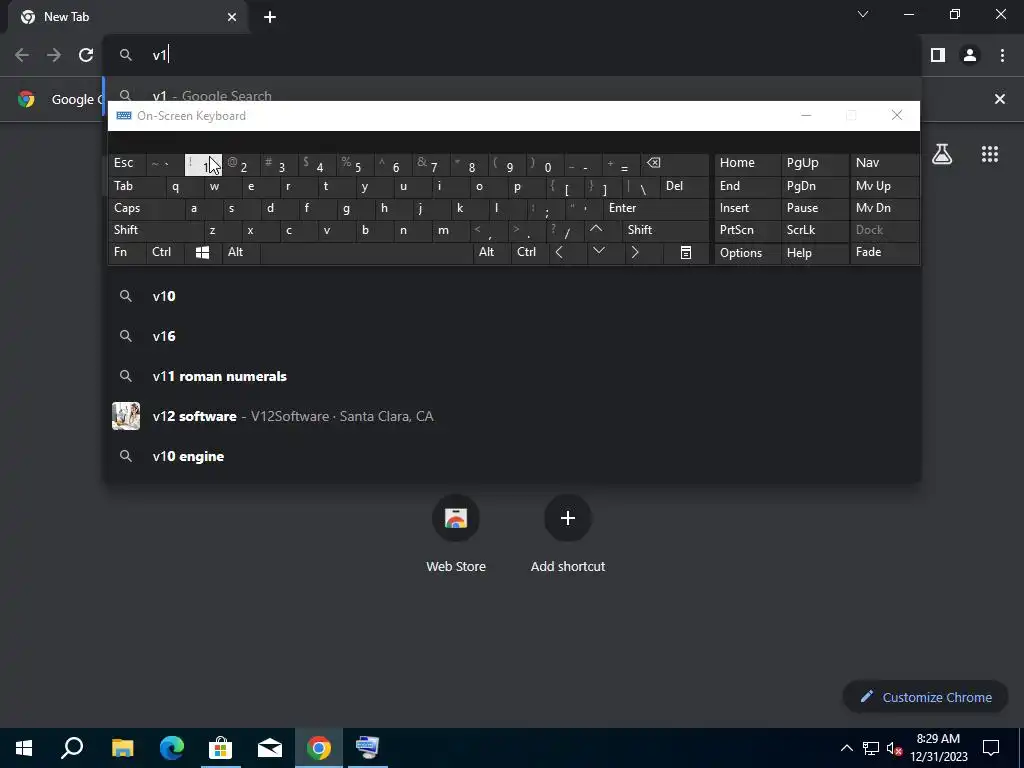The width and height of the screenshot is (1024, 768).
Task: Click the Options key on keyboard
Action: pos(748,253)
